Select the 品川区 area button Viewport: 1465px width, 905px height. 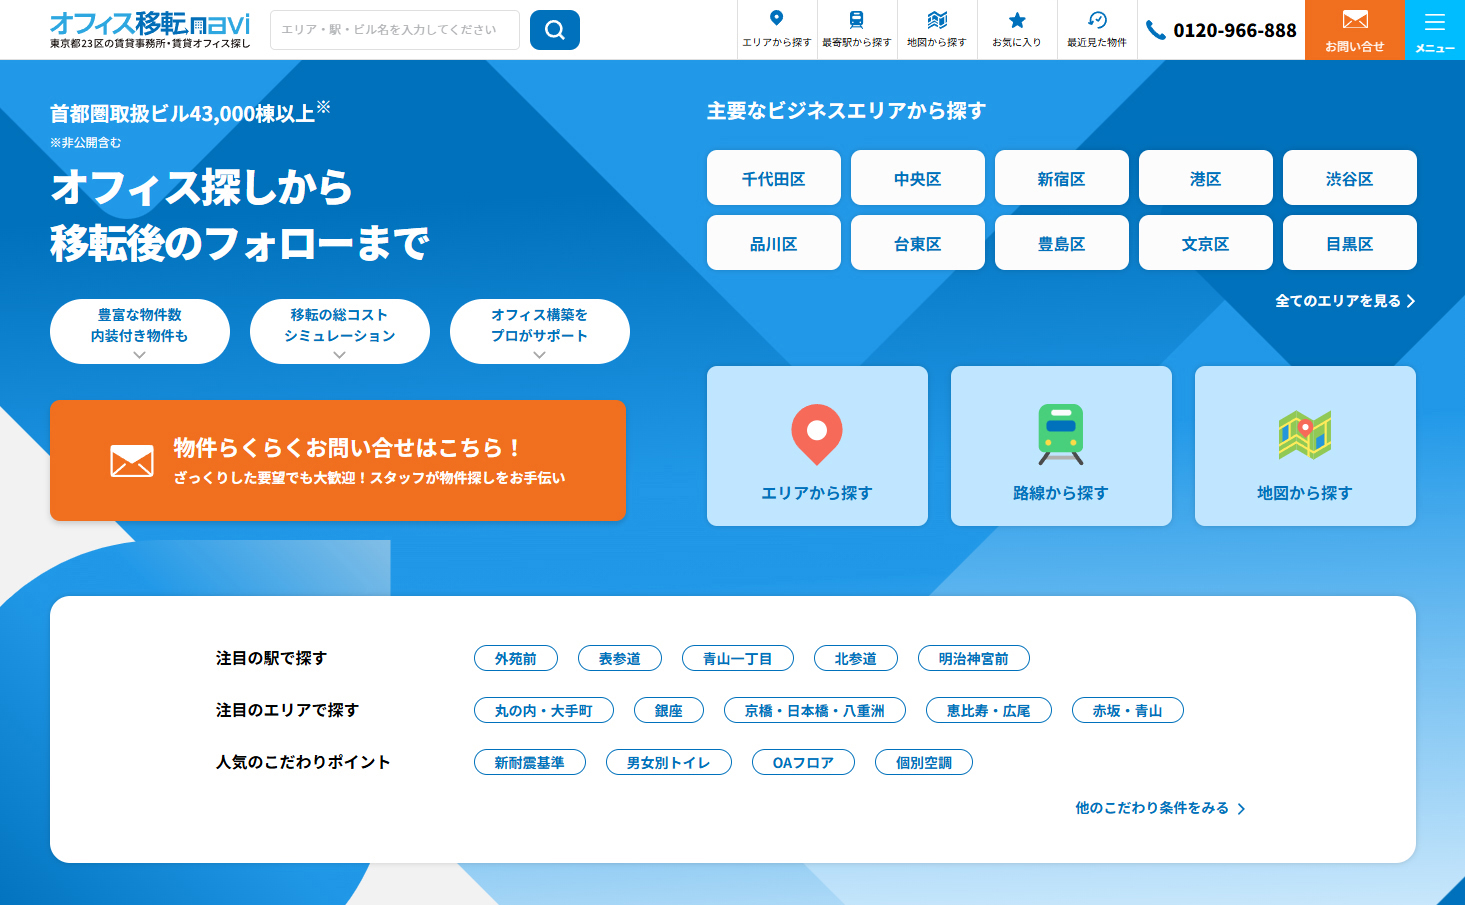tap(774, 243)
